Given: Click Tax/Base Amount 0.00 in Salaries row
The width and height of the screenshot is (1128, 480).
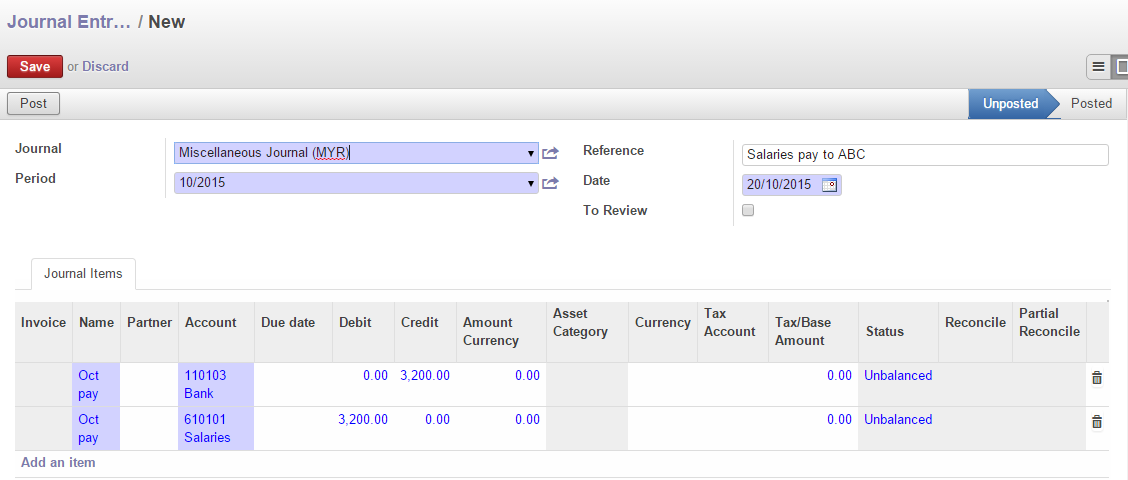Looking at the screenshot, I should pos(840,420).
